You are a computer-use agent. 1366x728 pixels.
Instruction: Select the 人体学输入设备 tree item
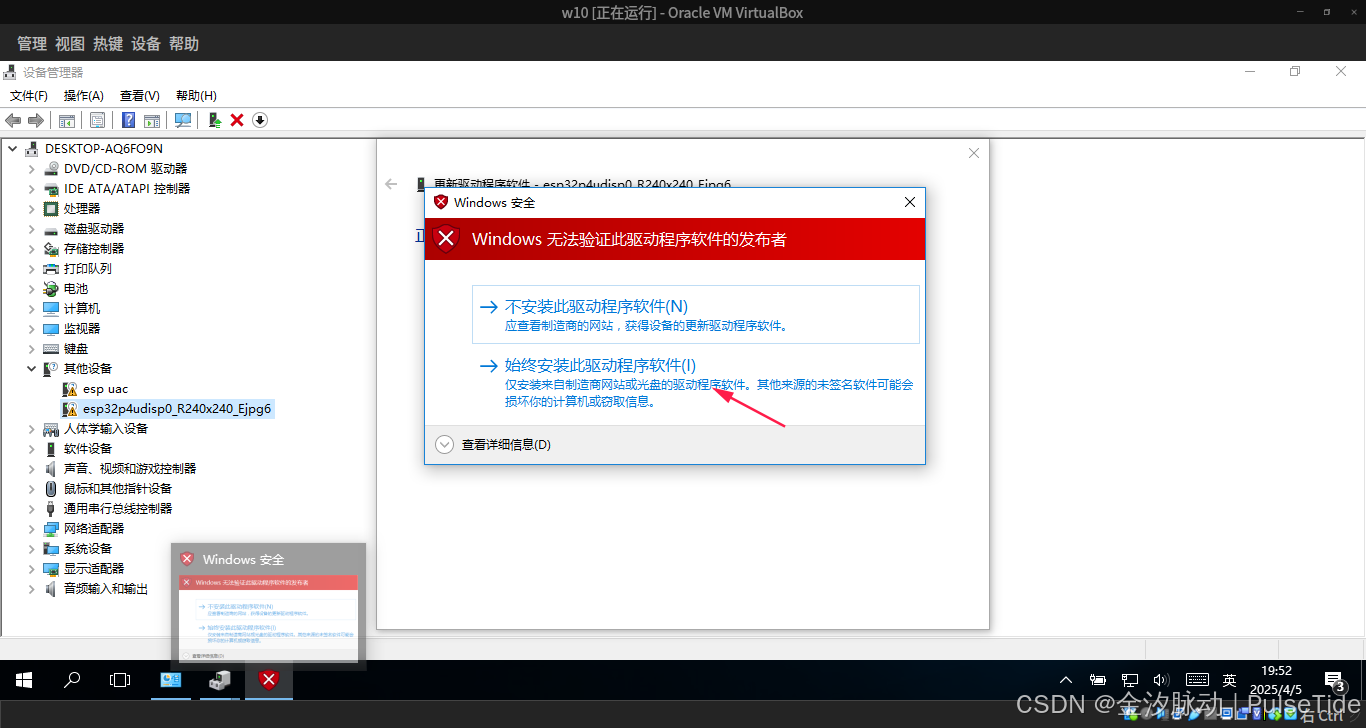[x=106, y=428]
